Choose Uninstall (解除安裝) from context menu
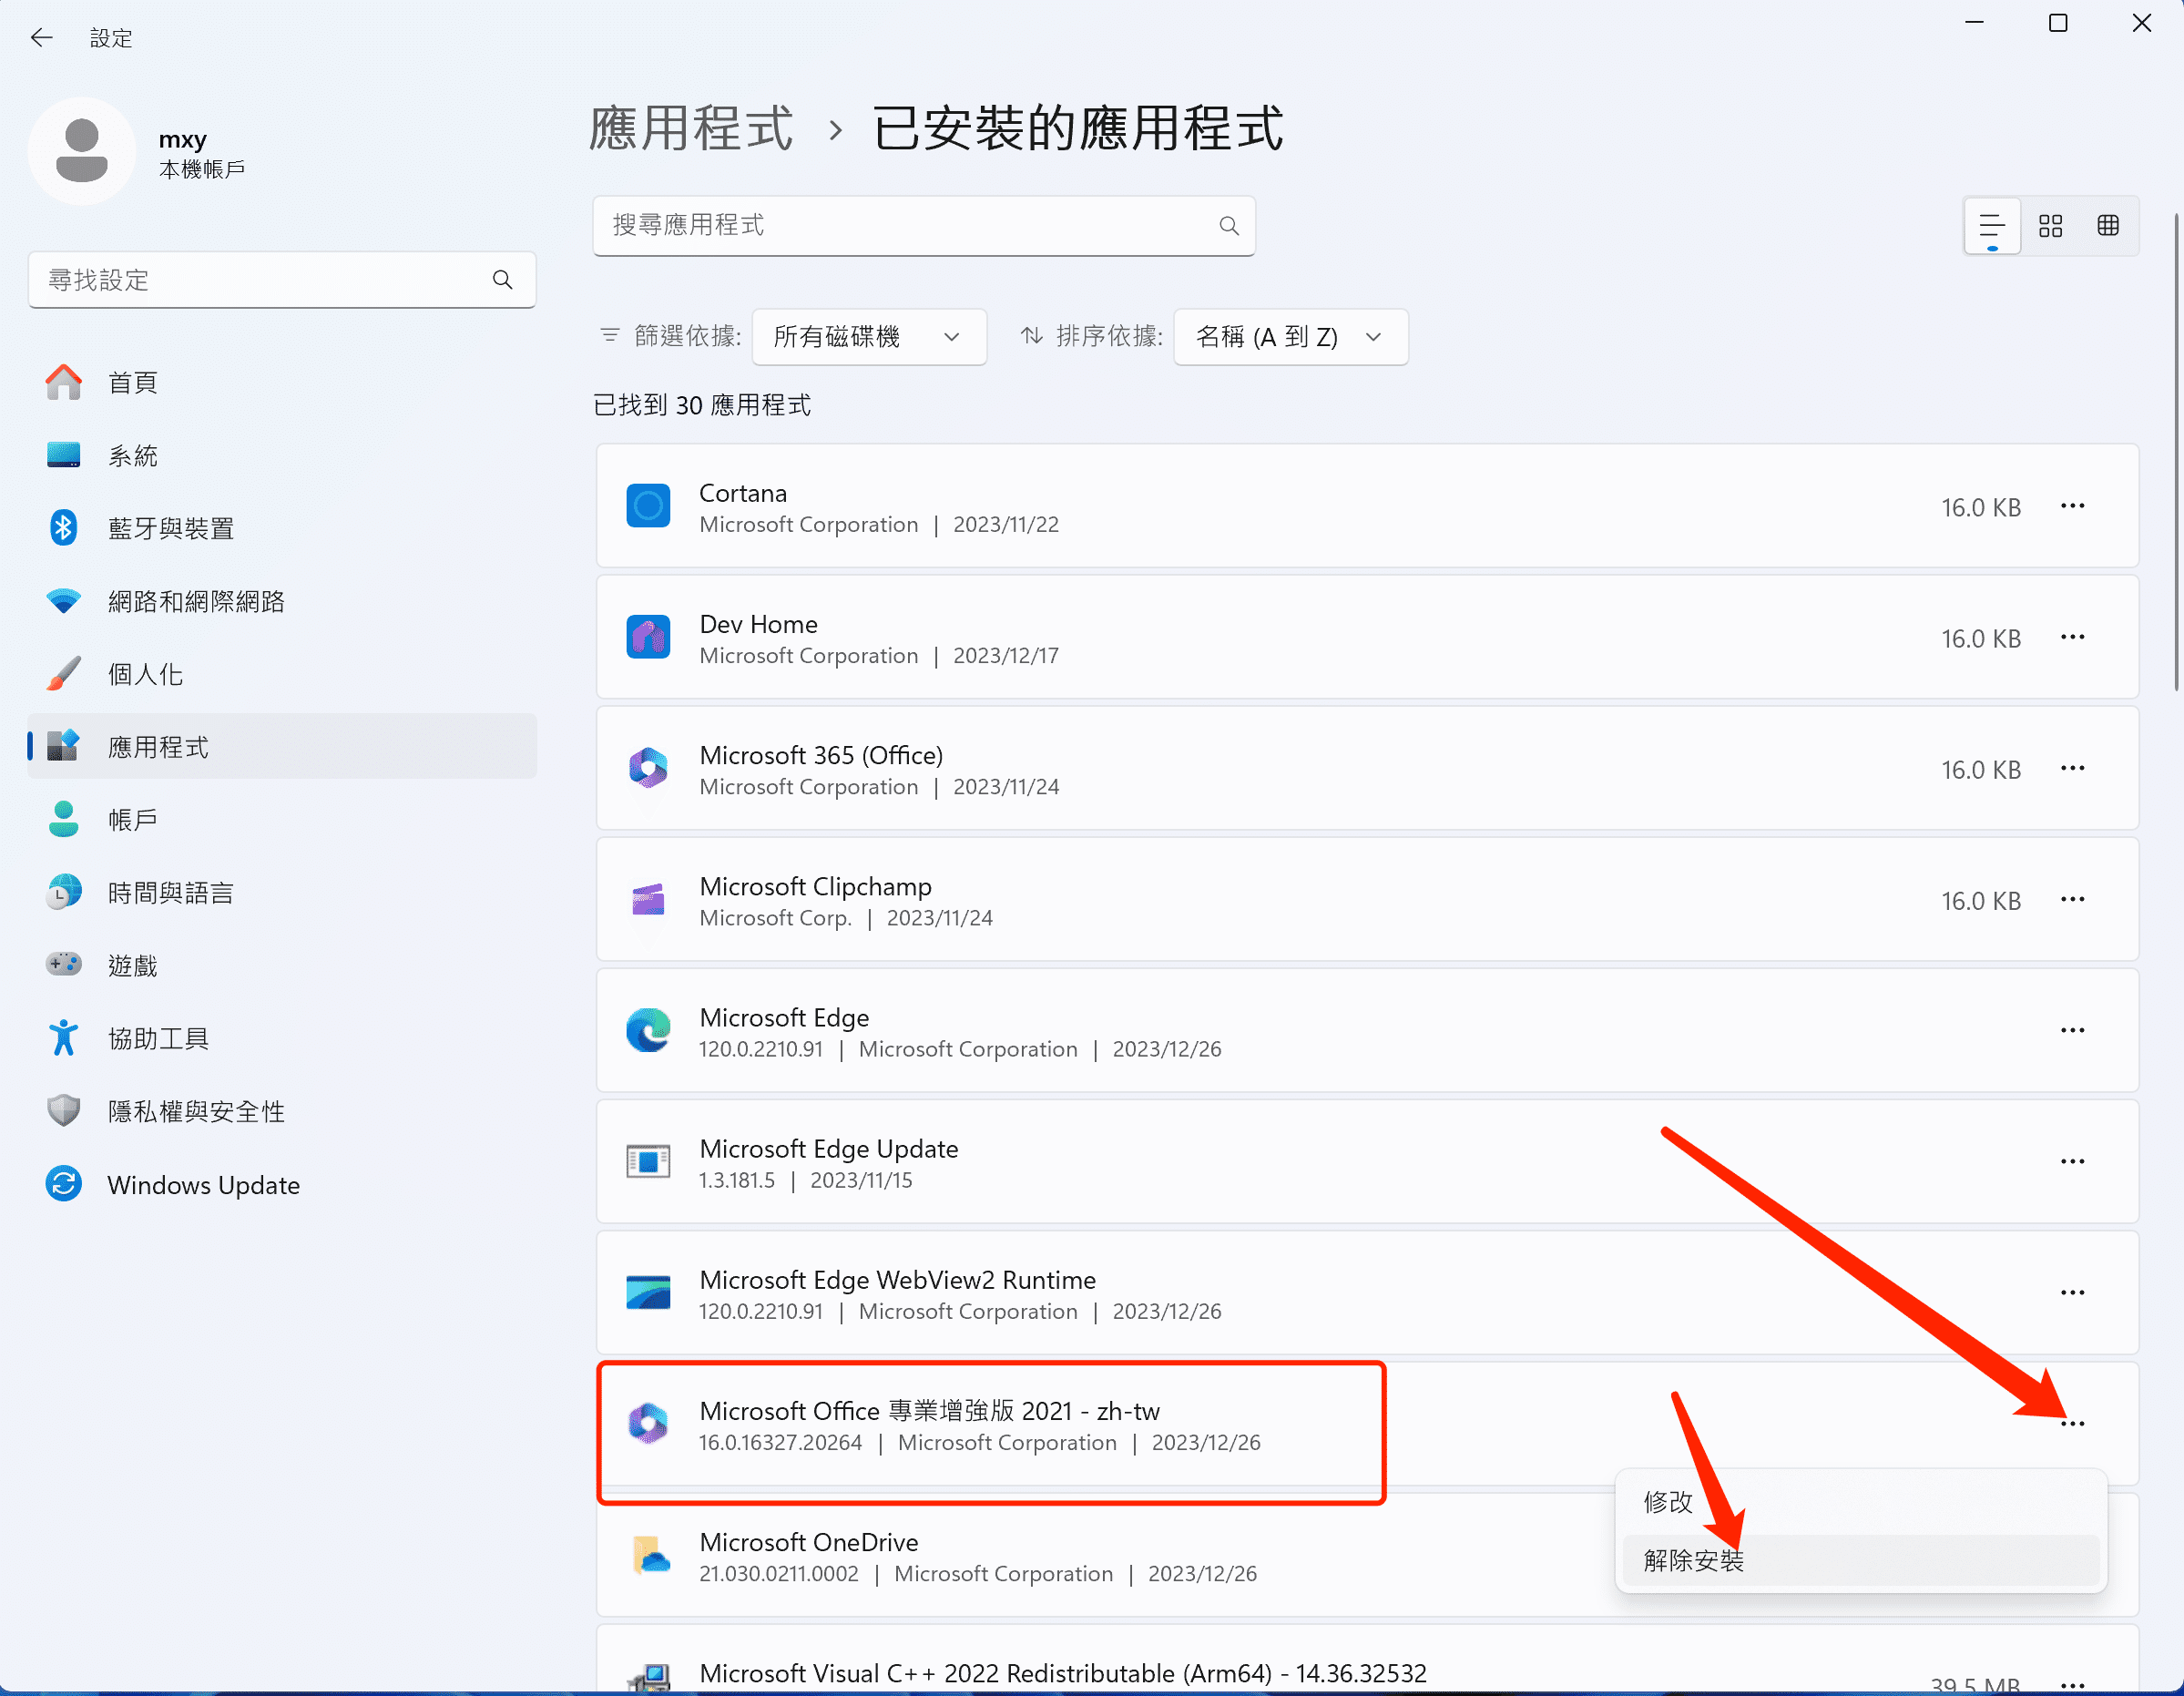The image size is (2184, 1696). coord(1693,1560)
